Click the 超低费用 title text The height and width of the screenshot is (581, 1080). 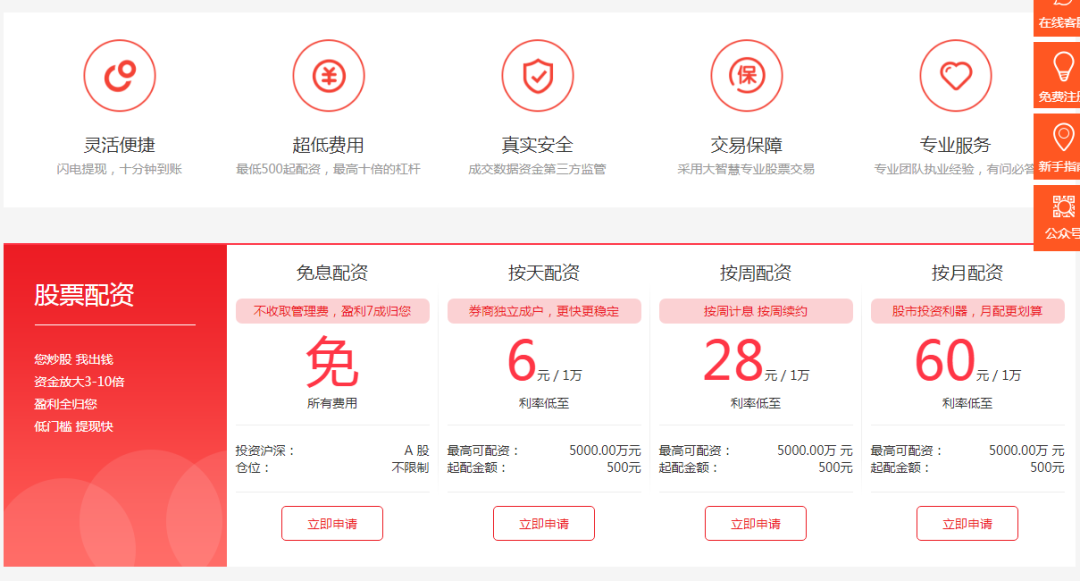[328, 145]
